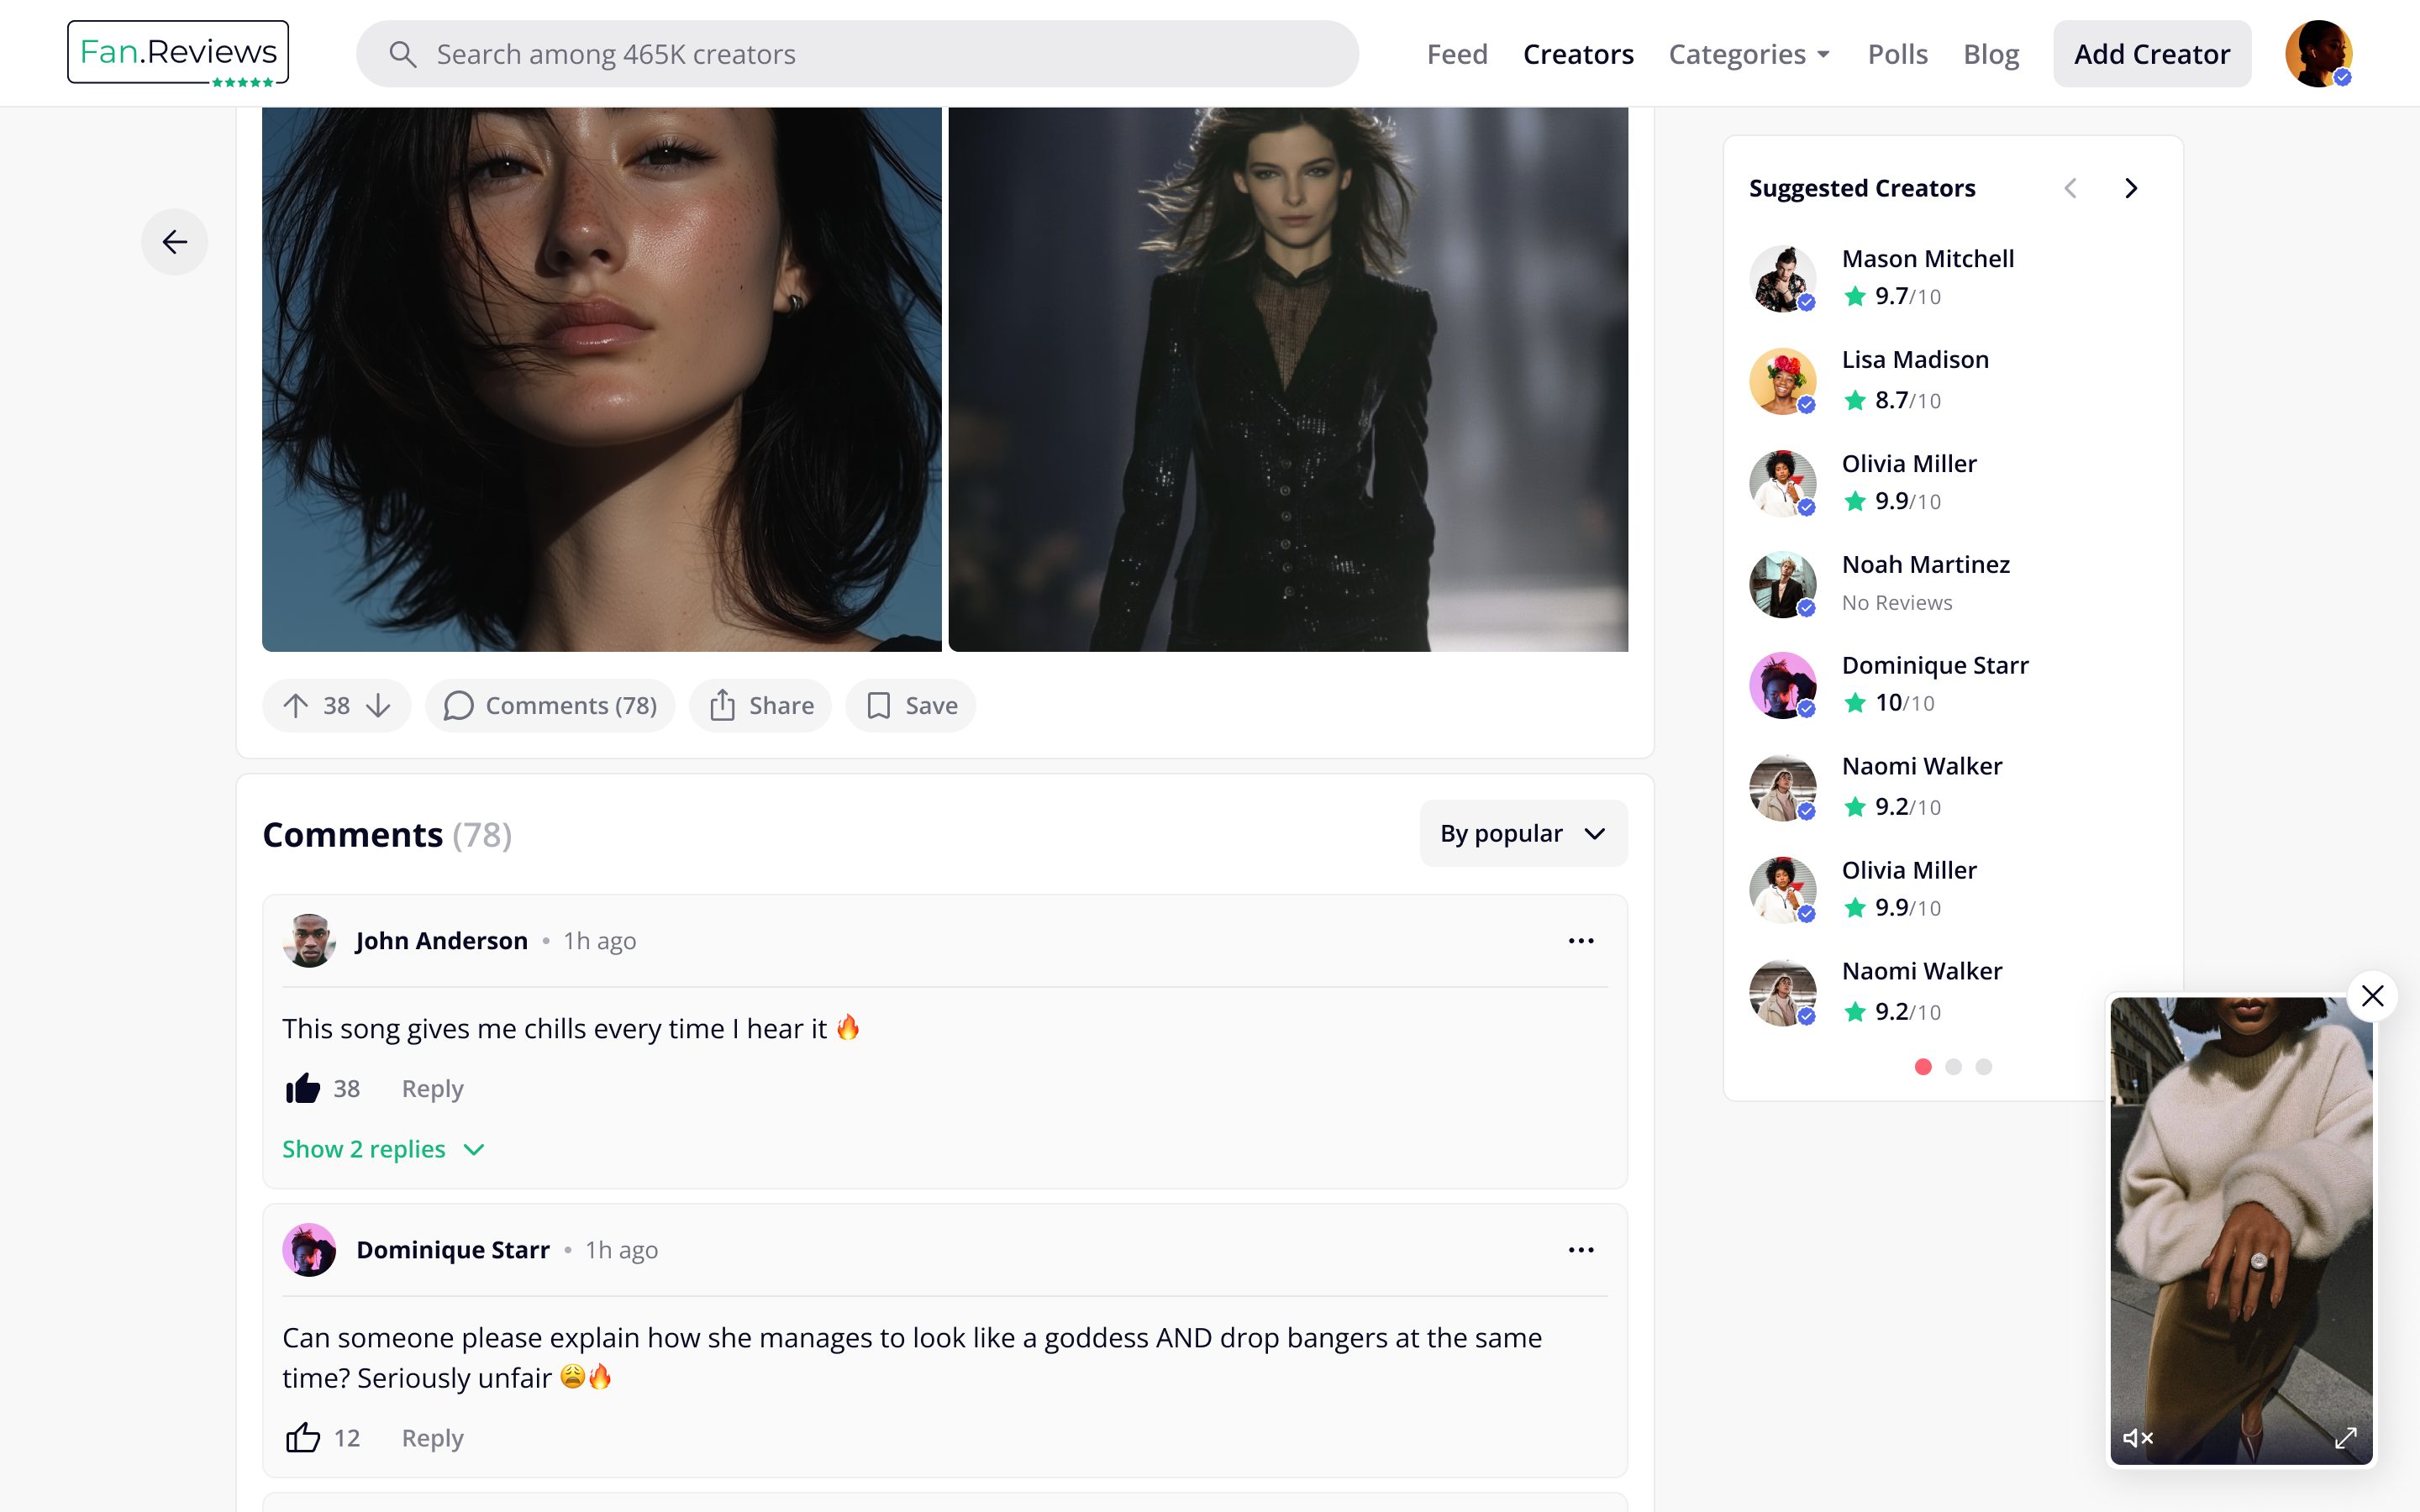Click the downvote arrow on the post
Screen dimensions: 2420x1512
[378, 705]
